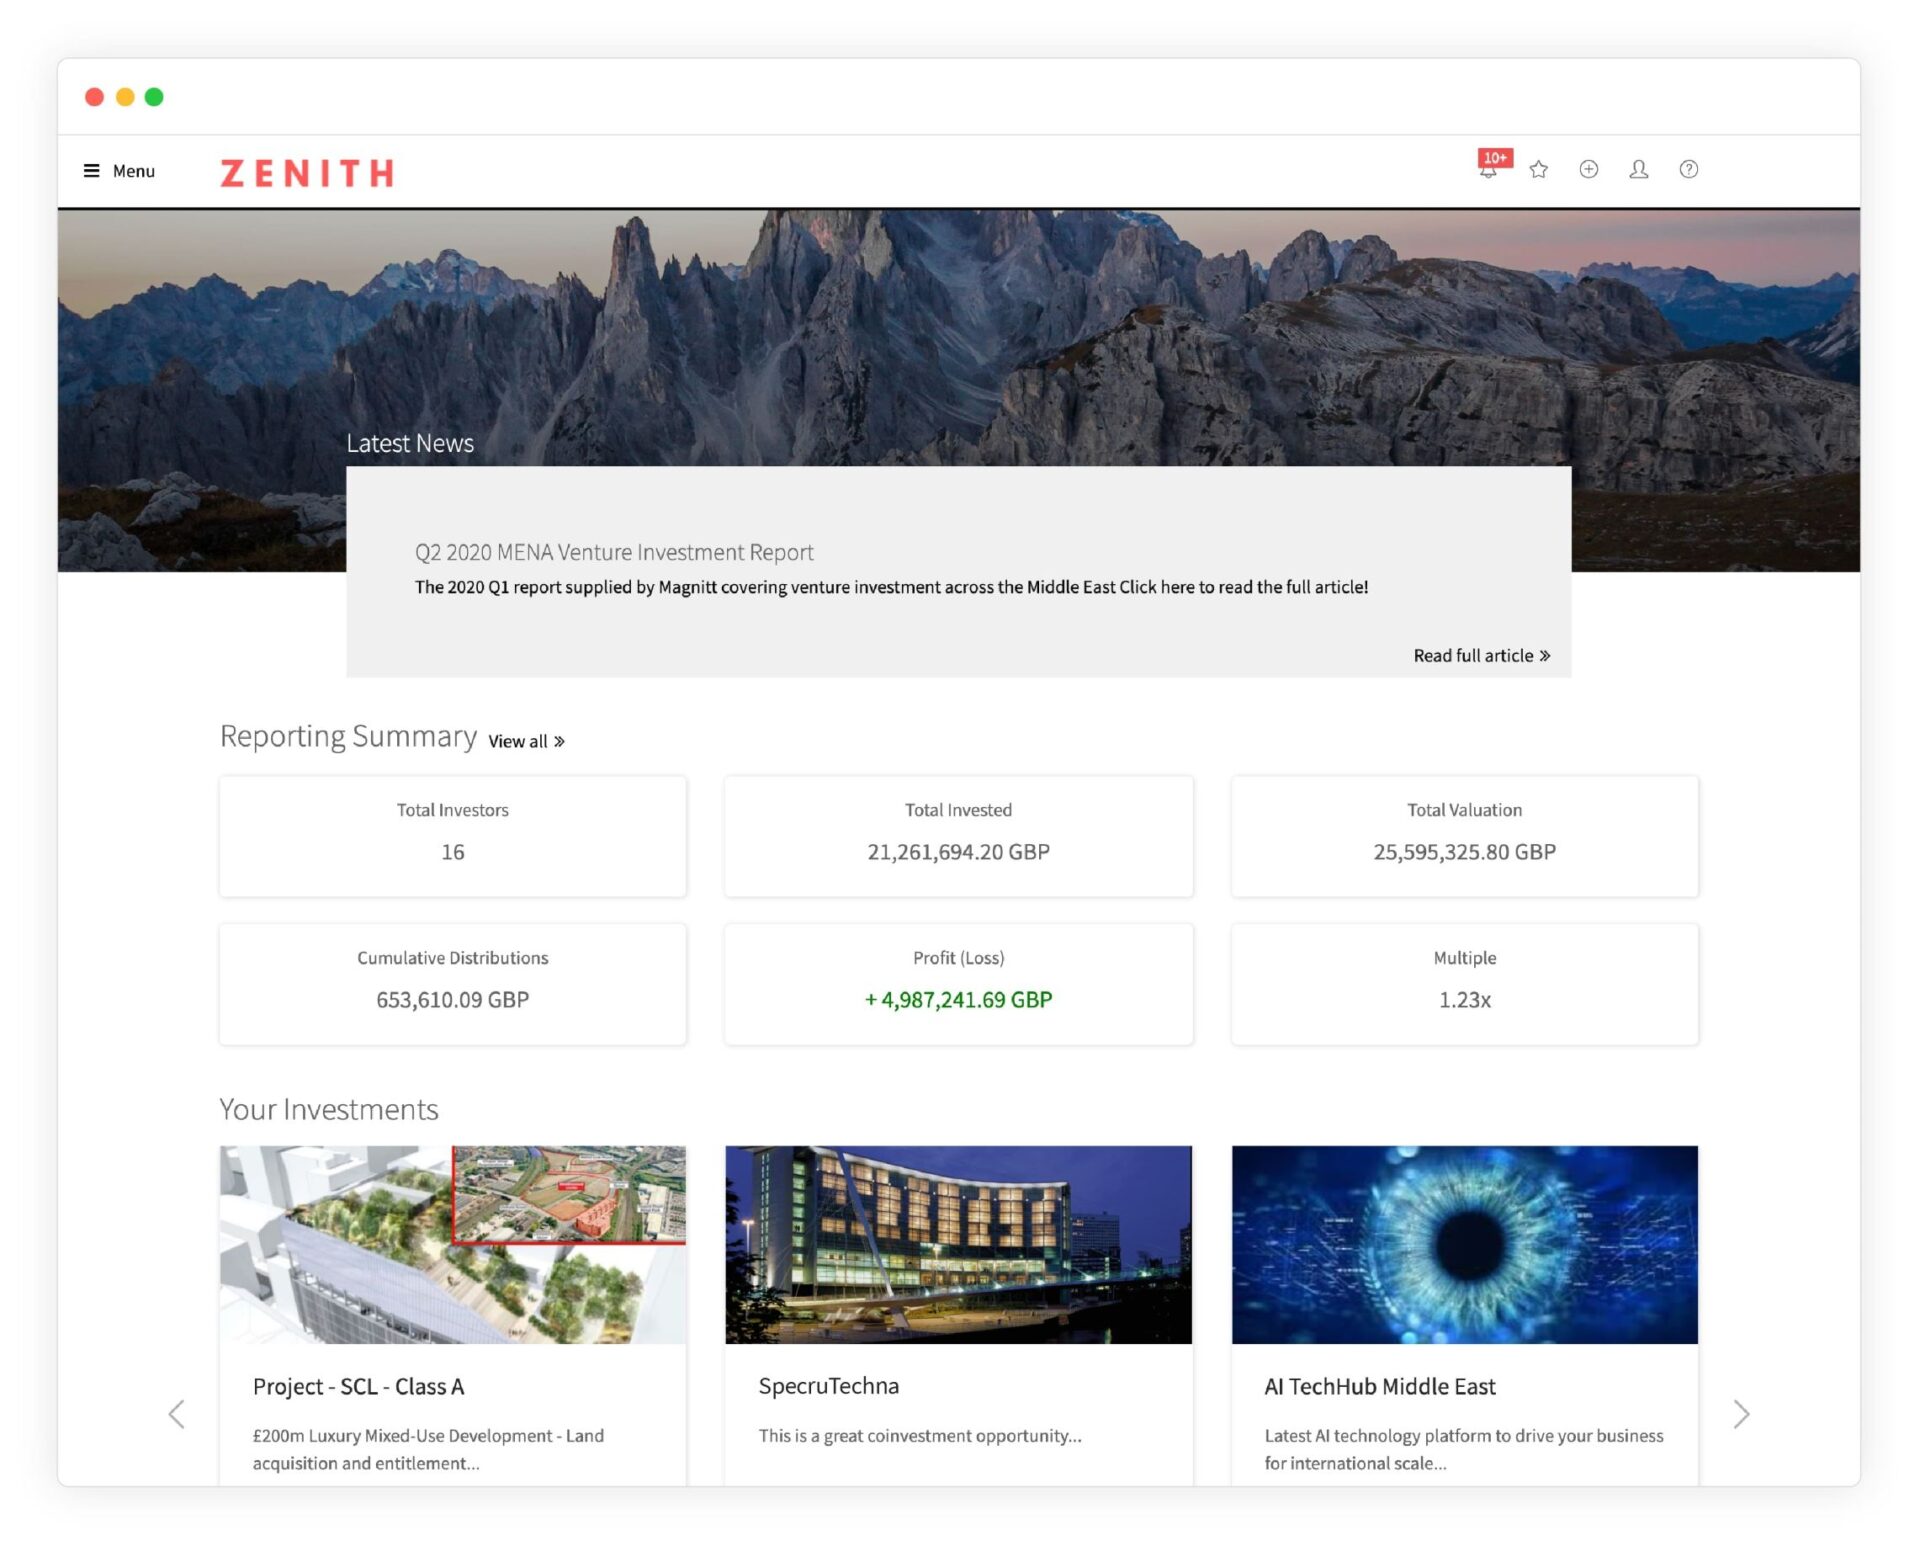Expand investments with the right carousel chevron
1920x1546 pixels.
tap(1742, 1414)
